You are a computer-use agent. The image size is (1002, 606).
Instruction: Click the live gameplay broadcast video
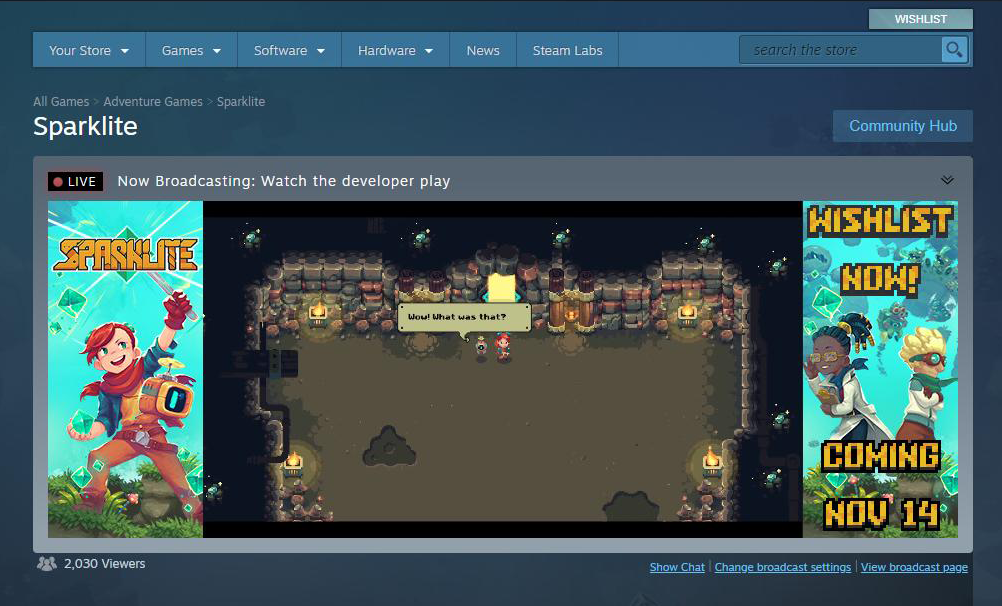tap(502, 369)
